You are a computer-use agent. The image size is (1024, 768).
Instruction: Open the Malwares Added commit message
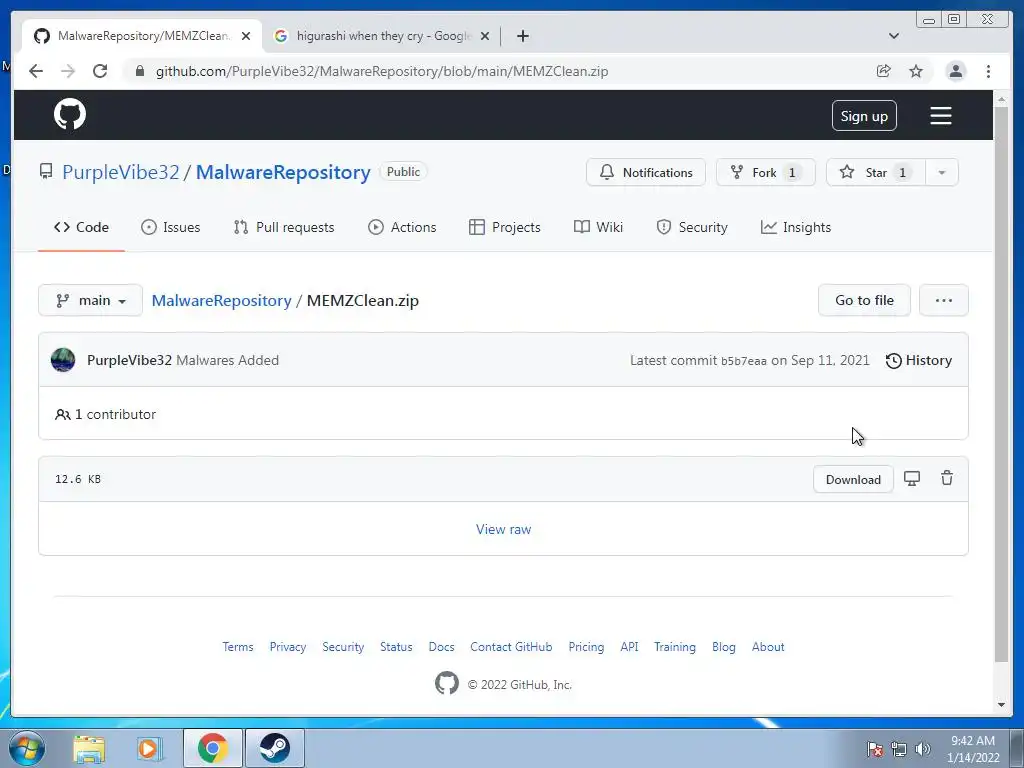(x=227, y=360)
